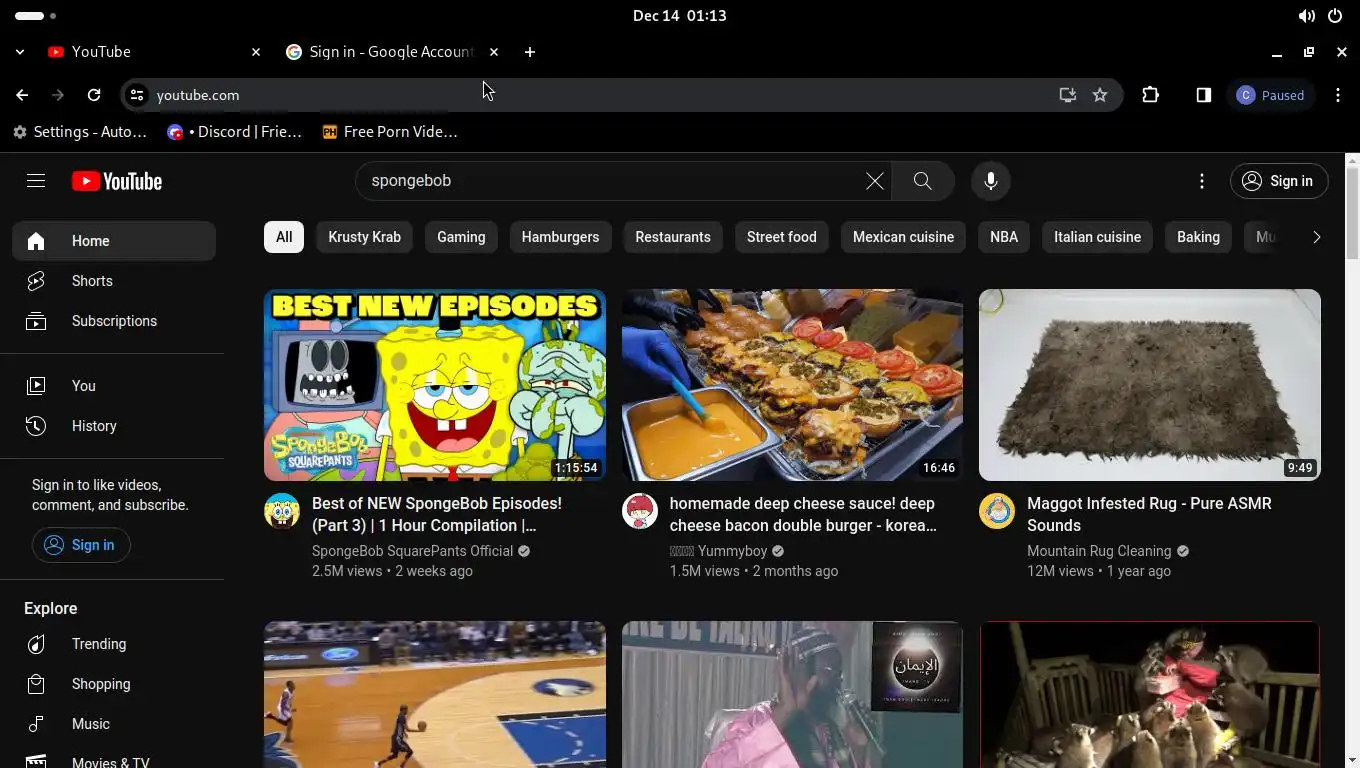Screen dimensions: 1360x768
Task: Open Subscriptions in the sidebar
Action: [114, 321]
